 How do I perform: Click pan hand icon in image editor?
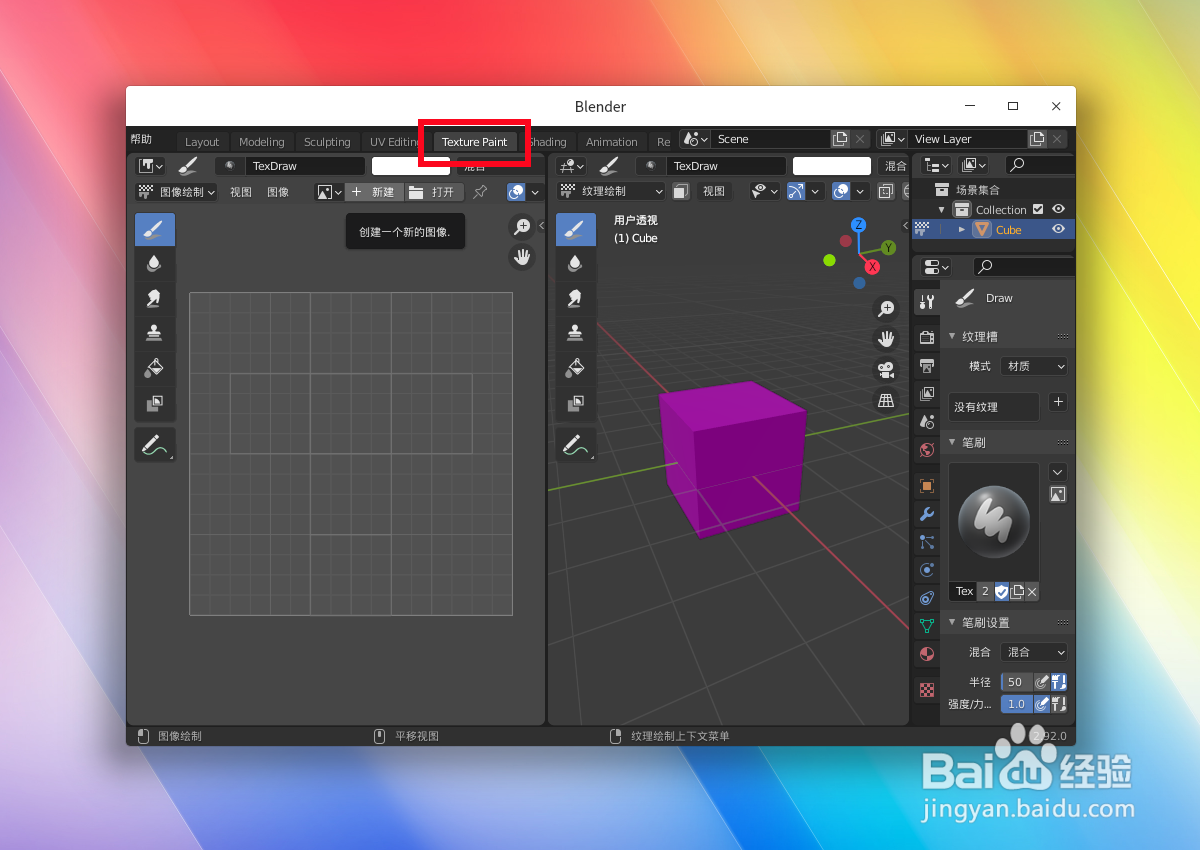click(x=522, y=257)
